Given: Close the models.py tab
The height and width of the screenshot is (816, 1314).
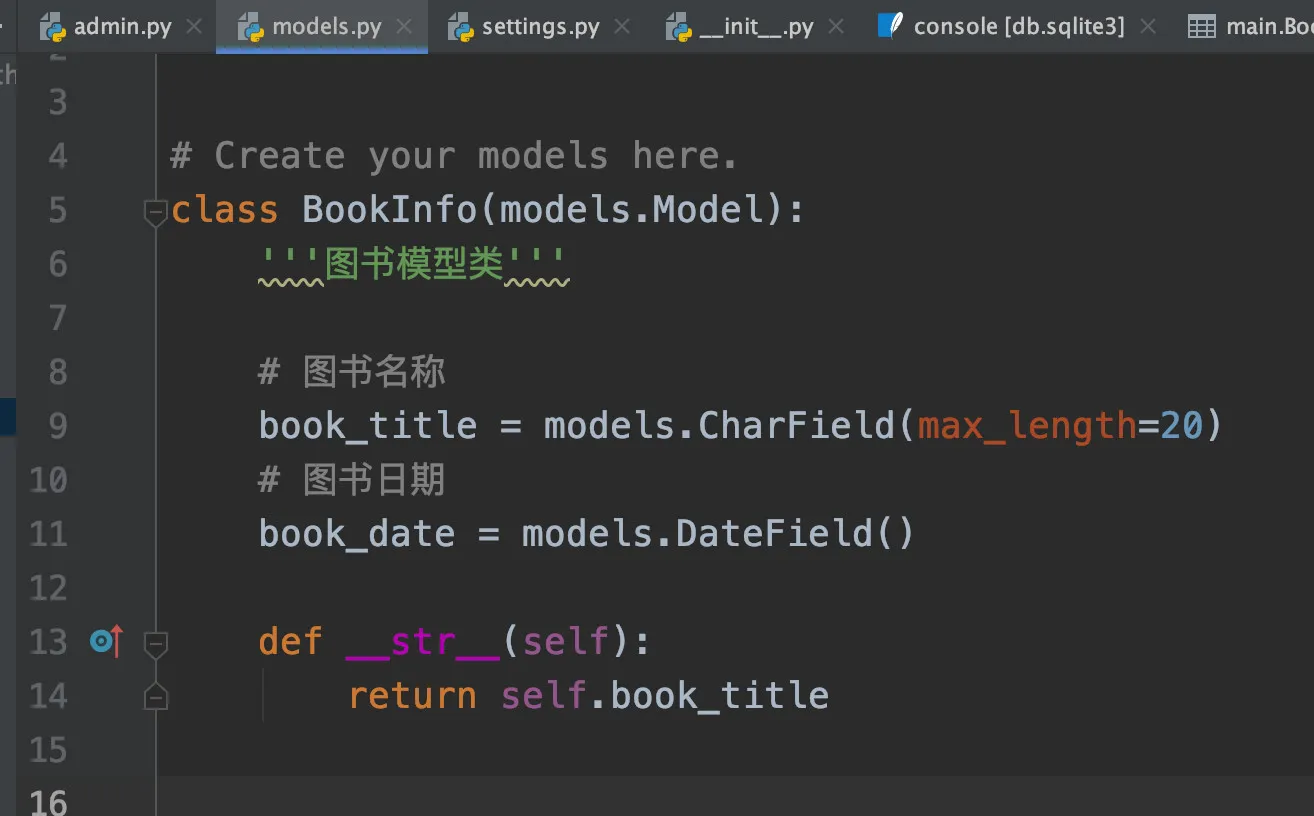Looking at the screenshot, I should pos(404,27).
